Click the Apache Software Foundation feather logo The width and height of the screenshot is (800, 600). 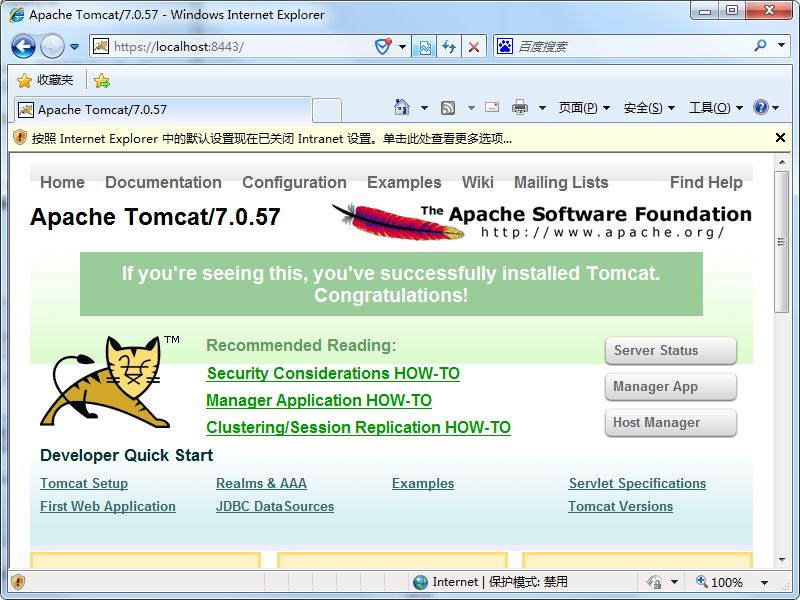(x=542, y=221)
